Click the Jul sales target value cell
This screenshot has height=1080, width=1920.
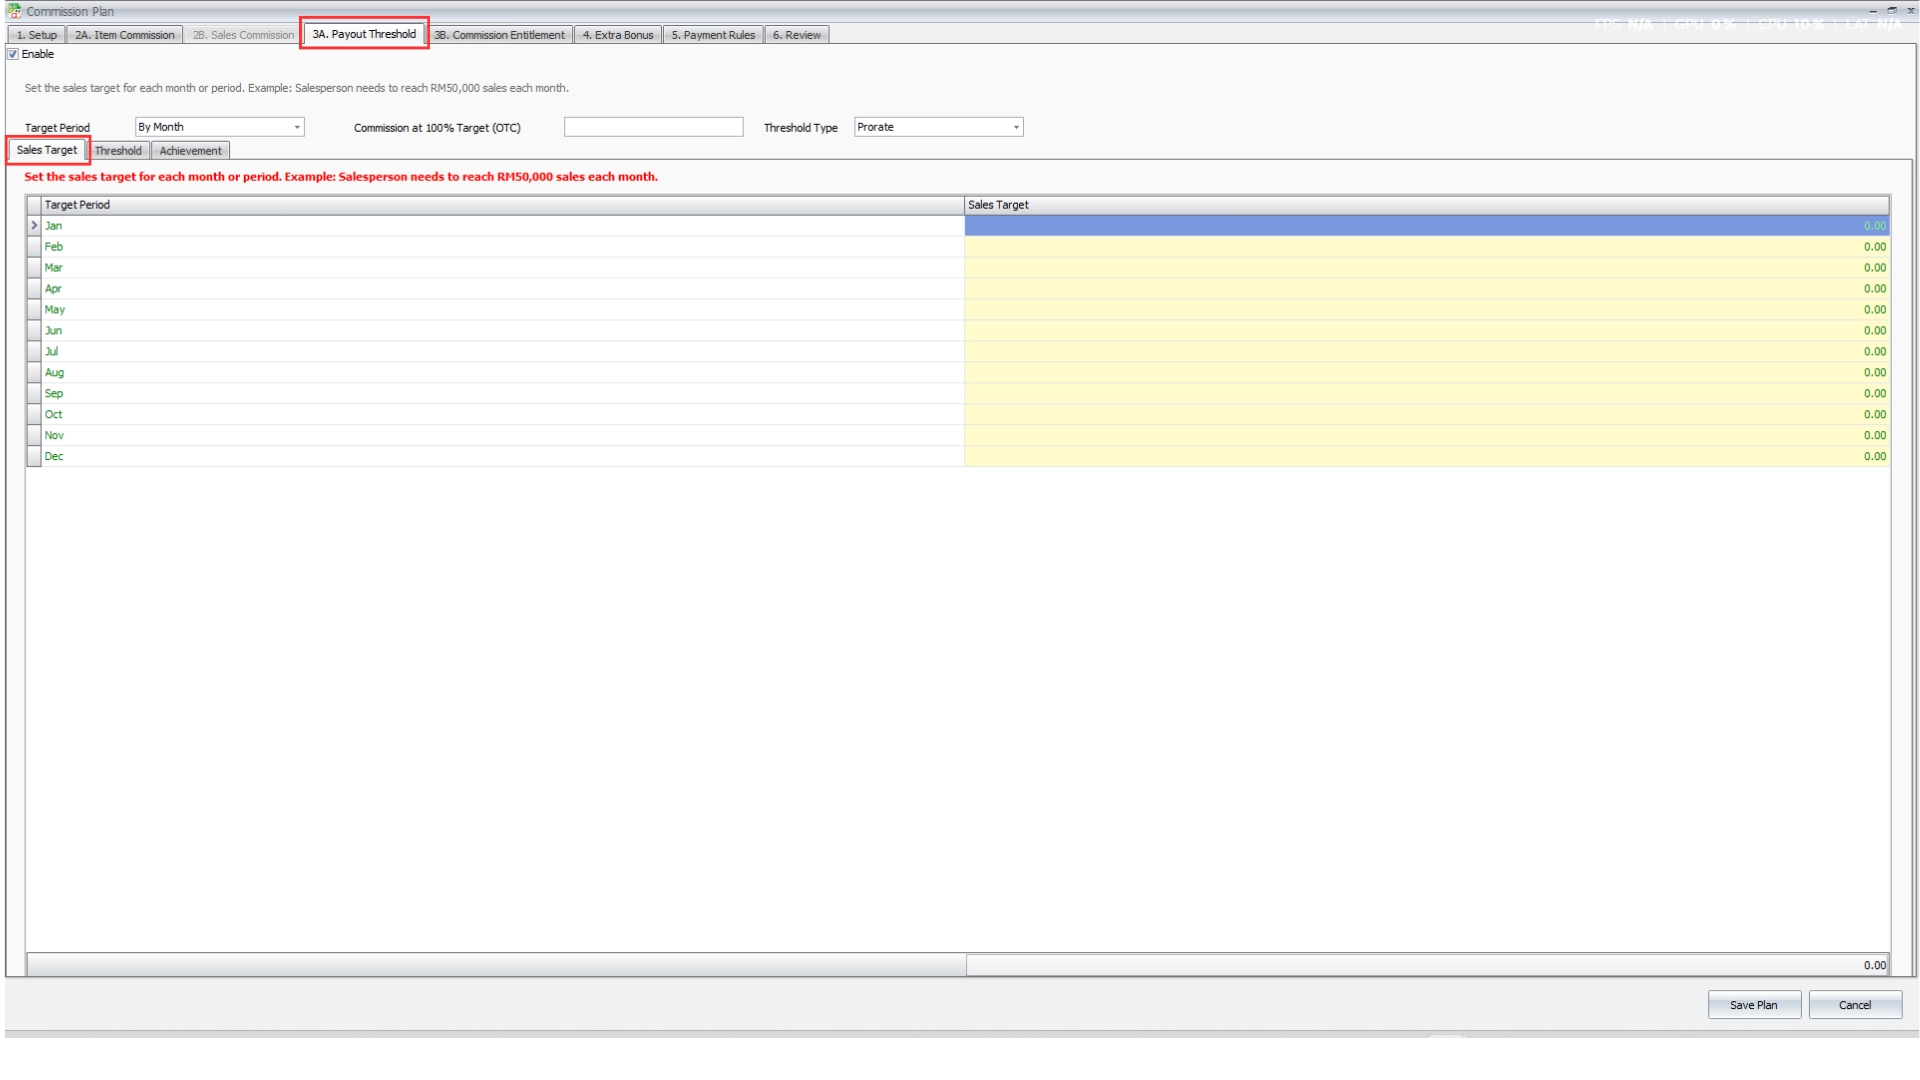coord(1427,352)
